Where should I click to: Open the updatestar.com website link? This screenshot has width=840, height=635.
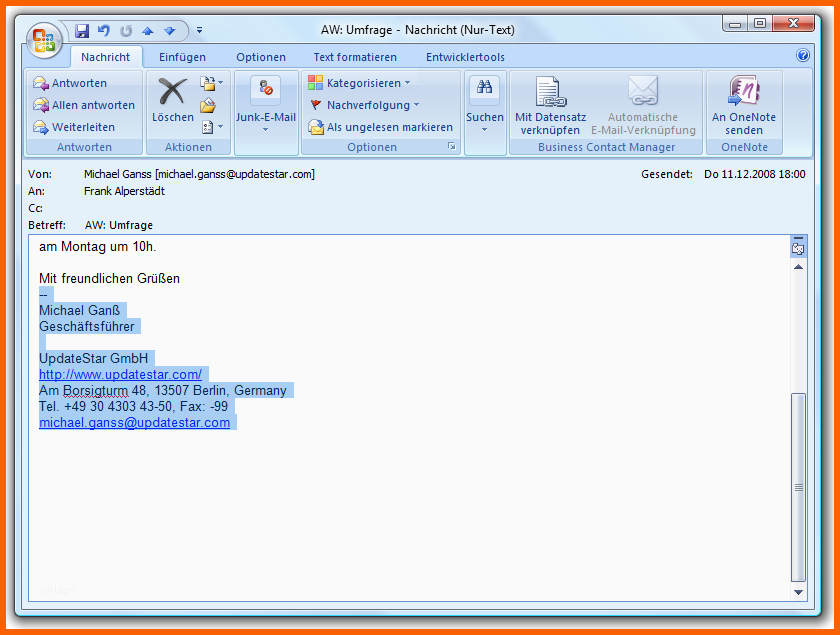(x=121, y=375)
